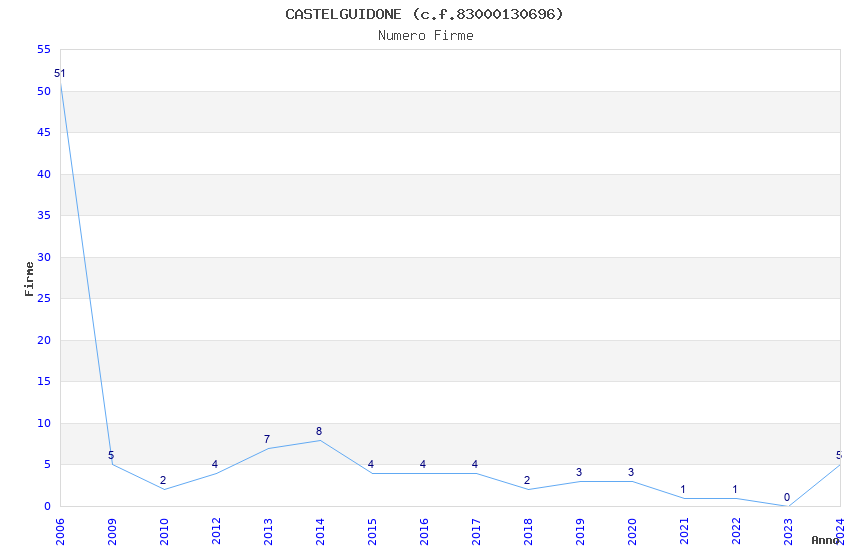Click the data value 3 above 2020

coord(632,472)
